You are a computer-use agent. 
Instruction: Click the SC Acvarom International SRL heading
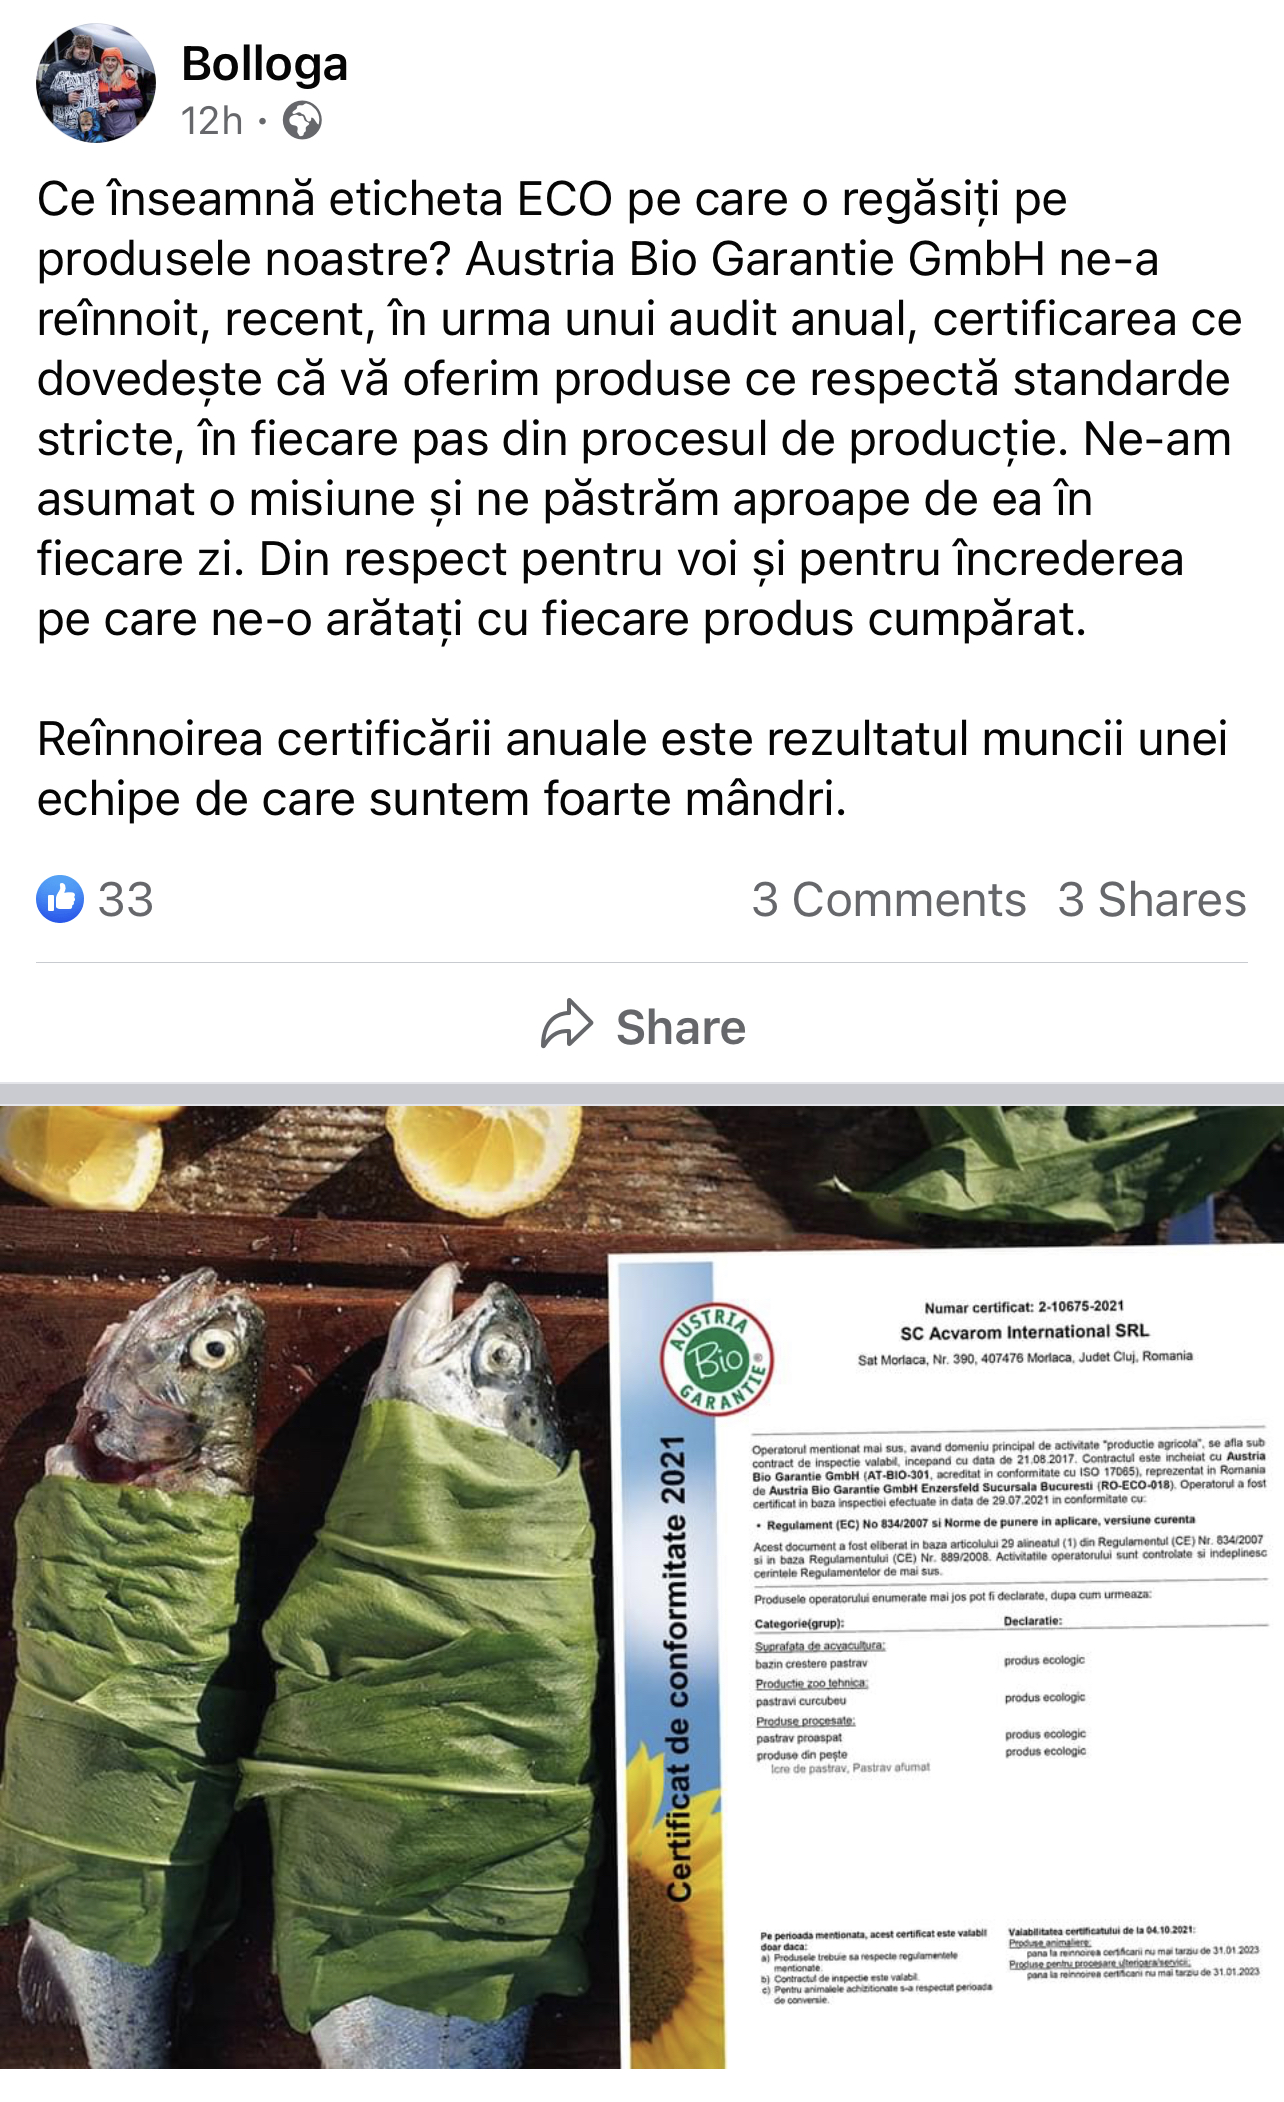tap(1024, 1331)
